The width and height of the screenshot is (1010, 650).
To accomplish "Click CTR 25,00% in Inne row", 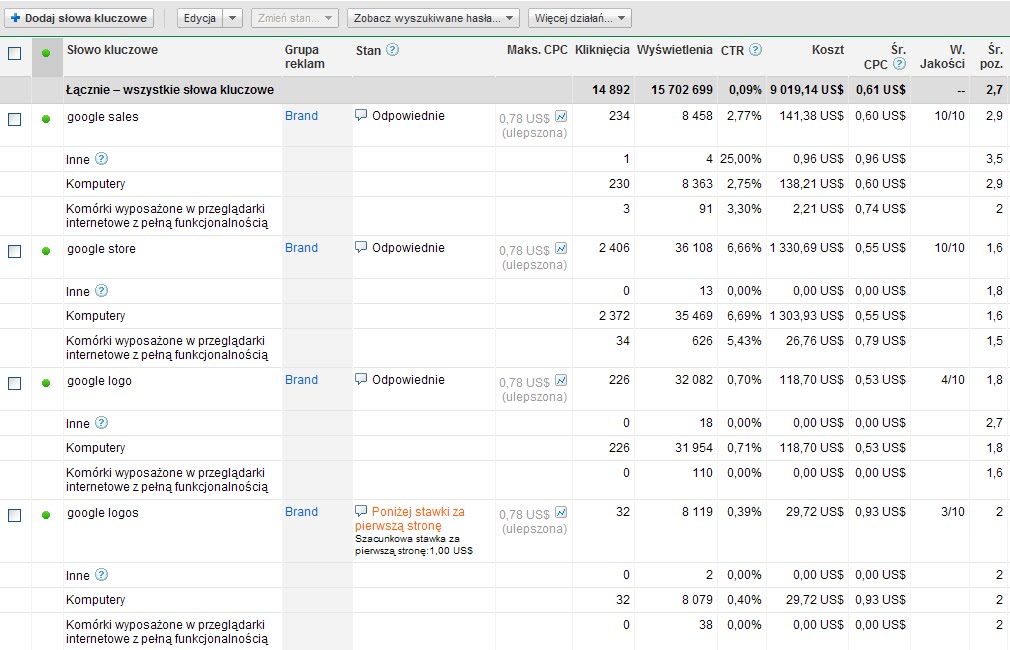I will point(741,158).
